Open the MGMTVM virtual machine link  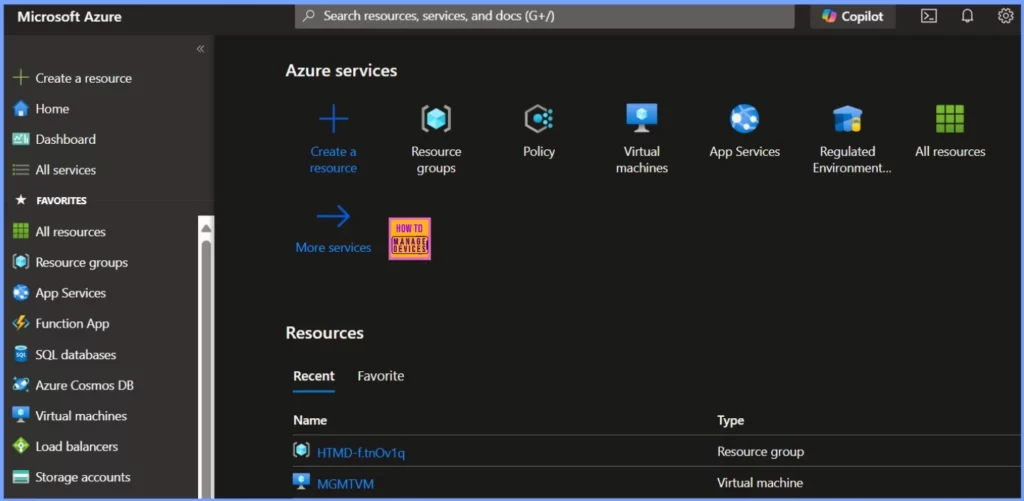coord(345,484)
